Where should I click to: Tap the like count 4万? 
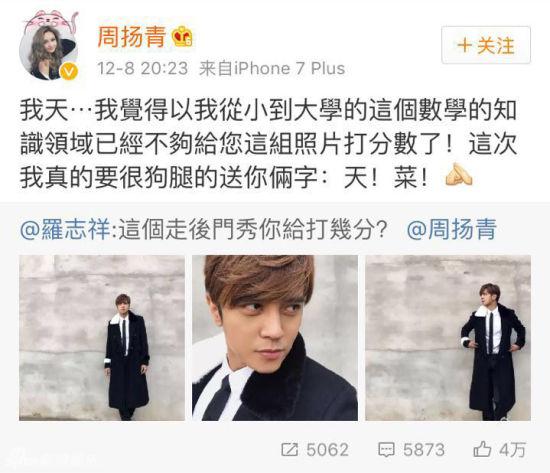coord(513,449)
